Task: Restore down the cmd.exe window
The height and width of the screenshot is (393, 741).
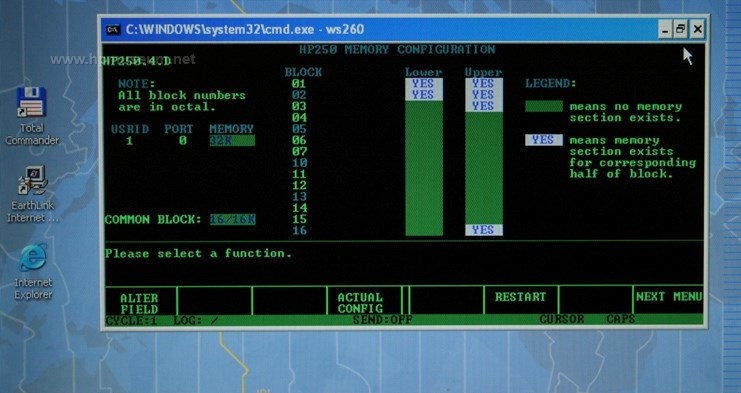Action: [681, 29]
